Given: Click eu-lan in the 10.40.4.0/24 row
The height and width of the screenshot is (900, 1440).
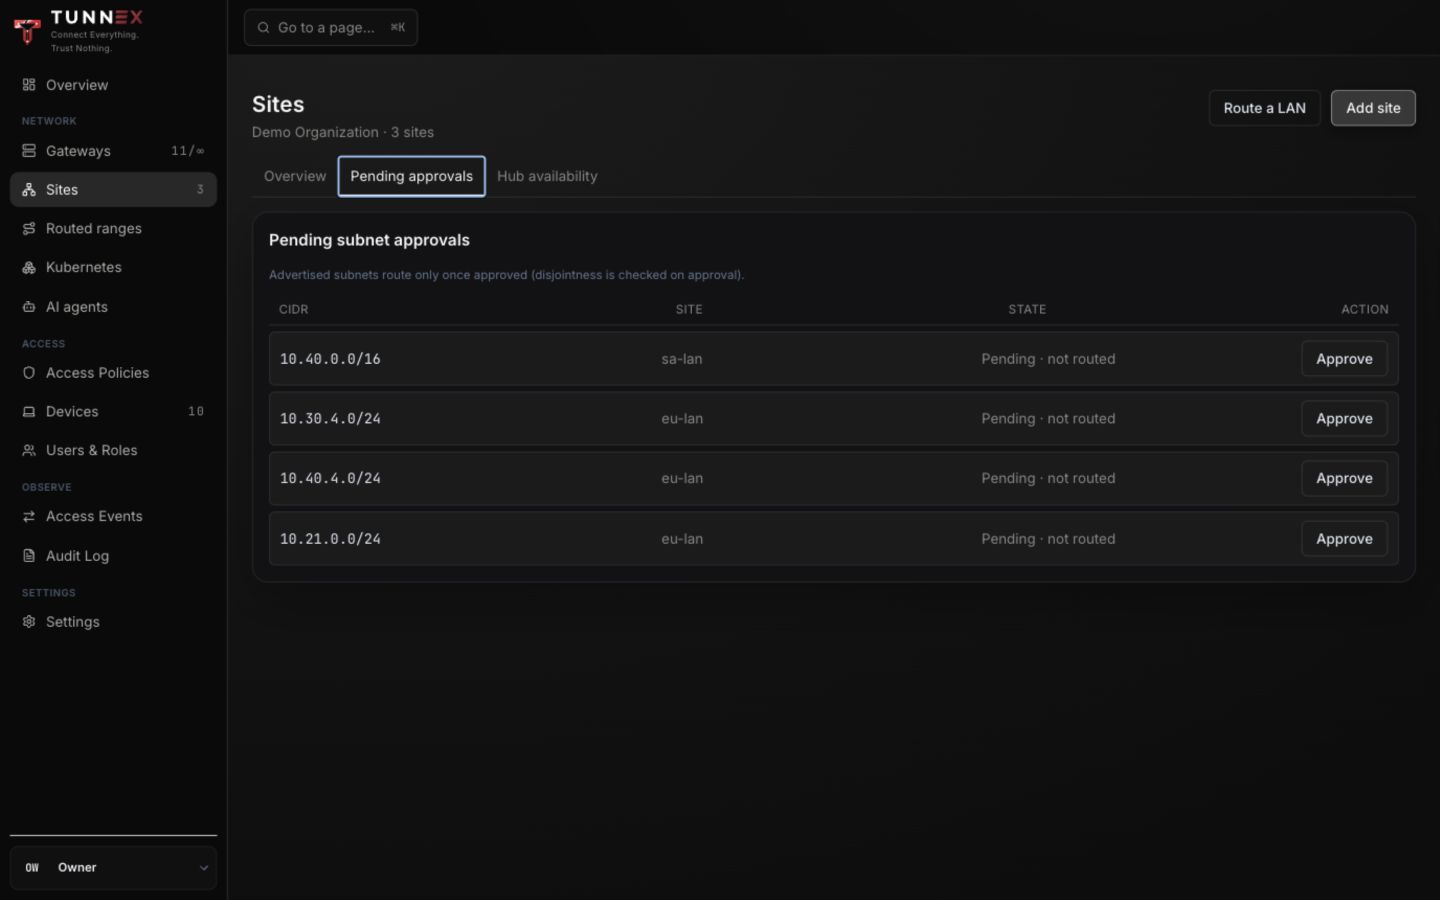Looking at the screenshot, I should pyautogui.click(x=682, y=479).
